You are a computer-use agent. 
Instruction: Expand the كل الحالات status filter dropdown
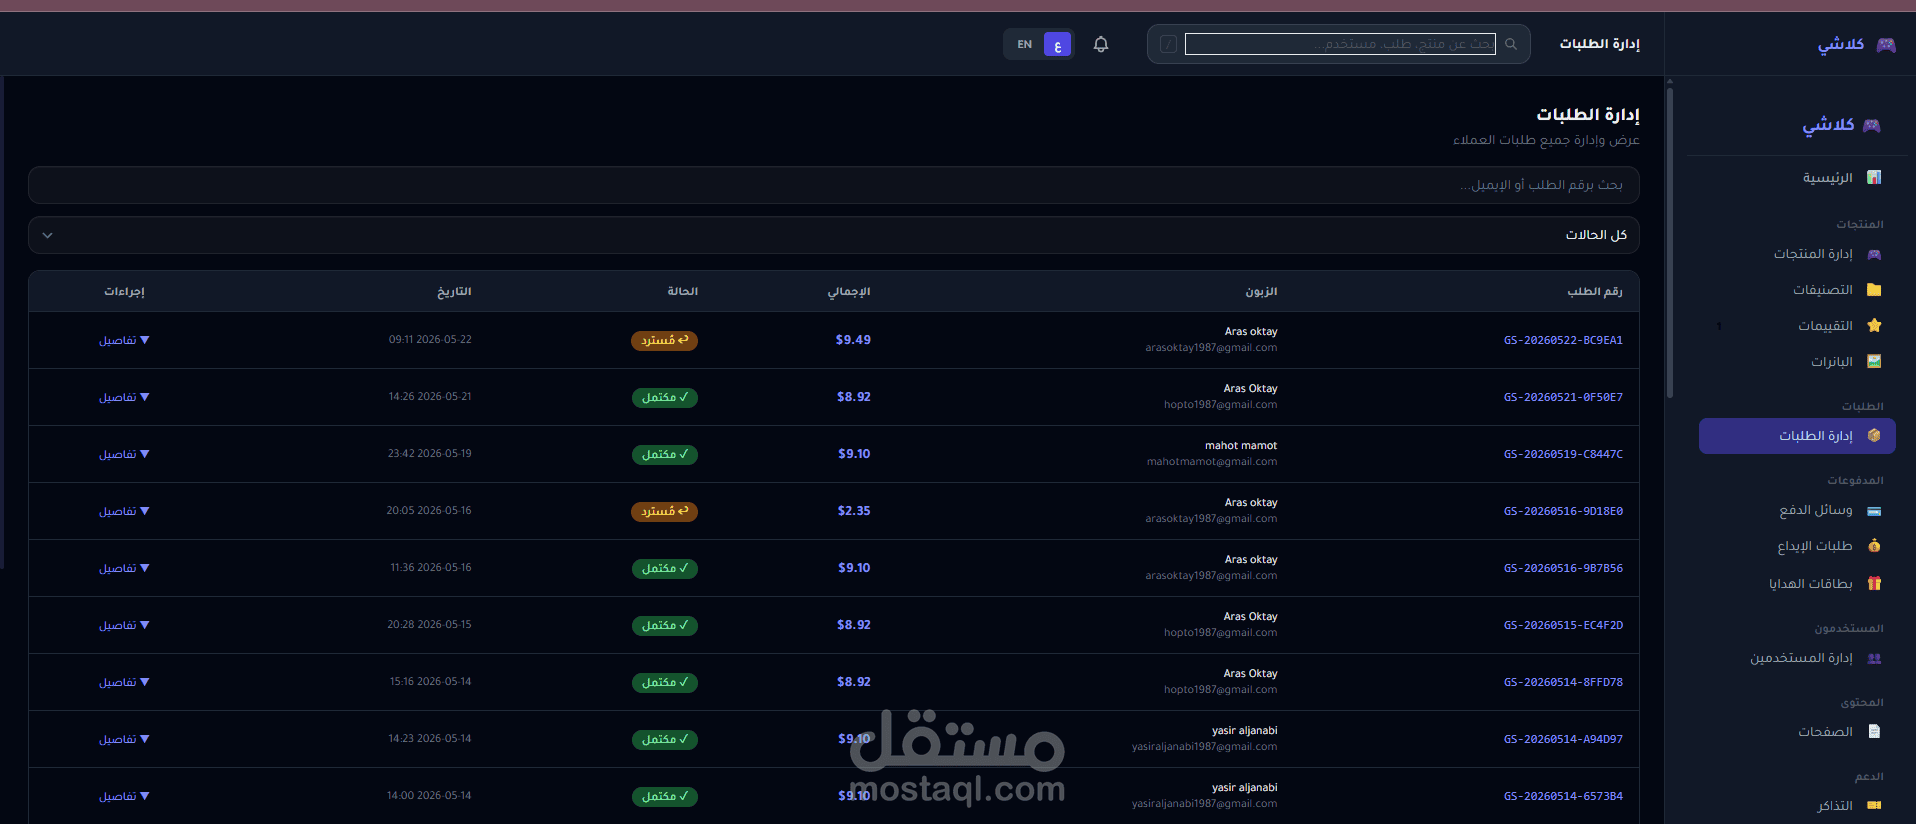(834, 235)
